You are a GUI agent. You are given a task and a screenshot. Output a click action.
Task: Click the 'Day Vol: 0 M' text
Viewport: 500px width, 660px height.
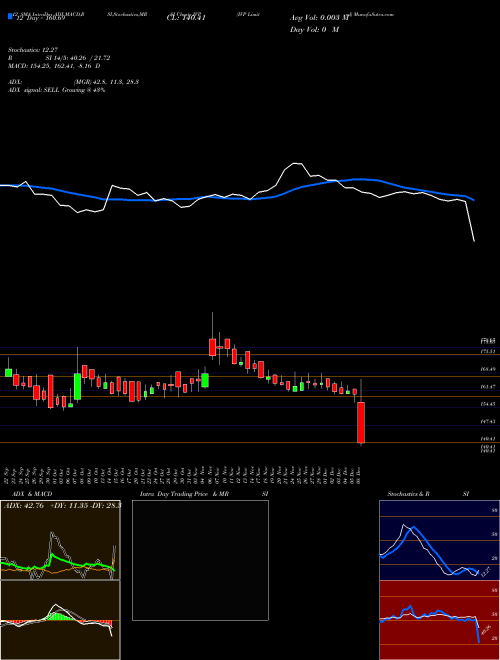(314, 29)
